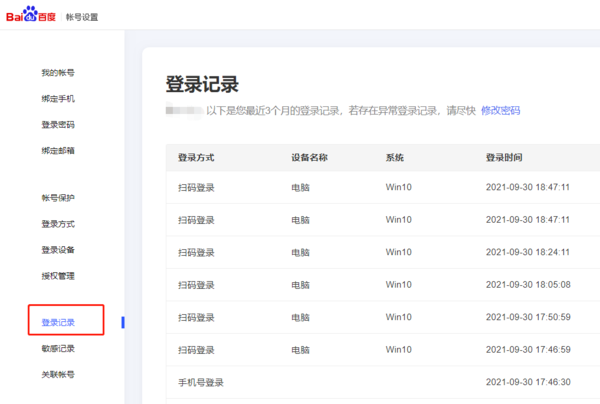The image size is (600, 404).
Task: Select 登录记录 sidebar item
Action: [58, 323]
